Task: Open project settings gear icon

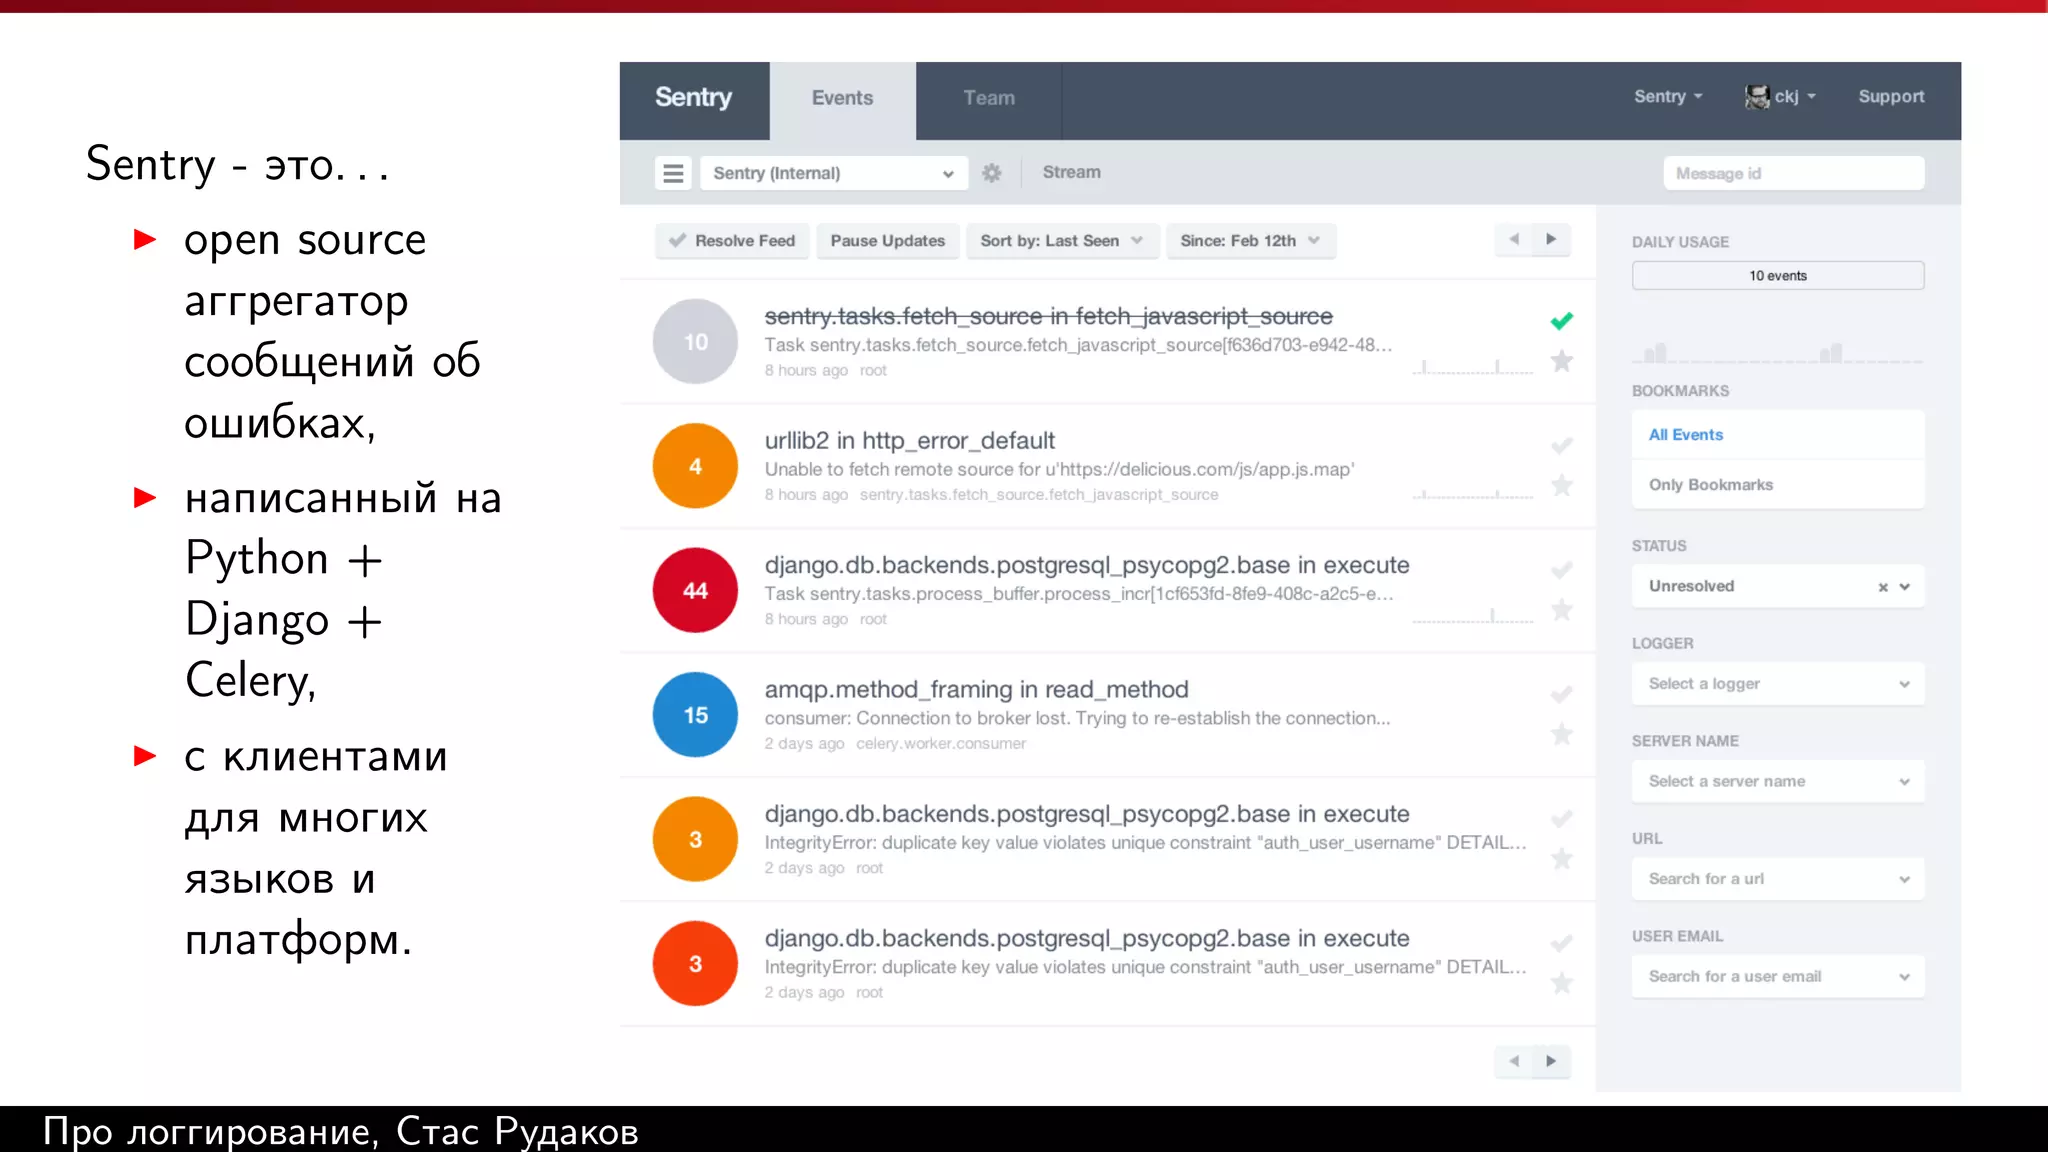Action: pyautogui.click(x=991, y=173)
